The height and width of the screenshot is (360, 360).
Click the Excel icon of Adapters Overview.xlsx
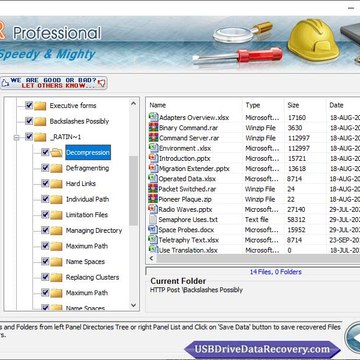[153, 117]
